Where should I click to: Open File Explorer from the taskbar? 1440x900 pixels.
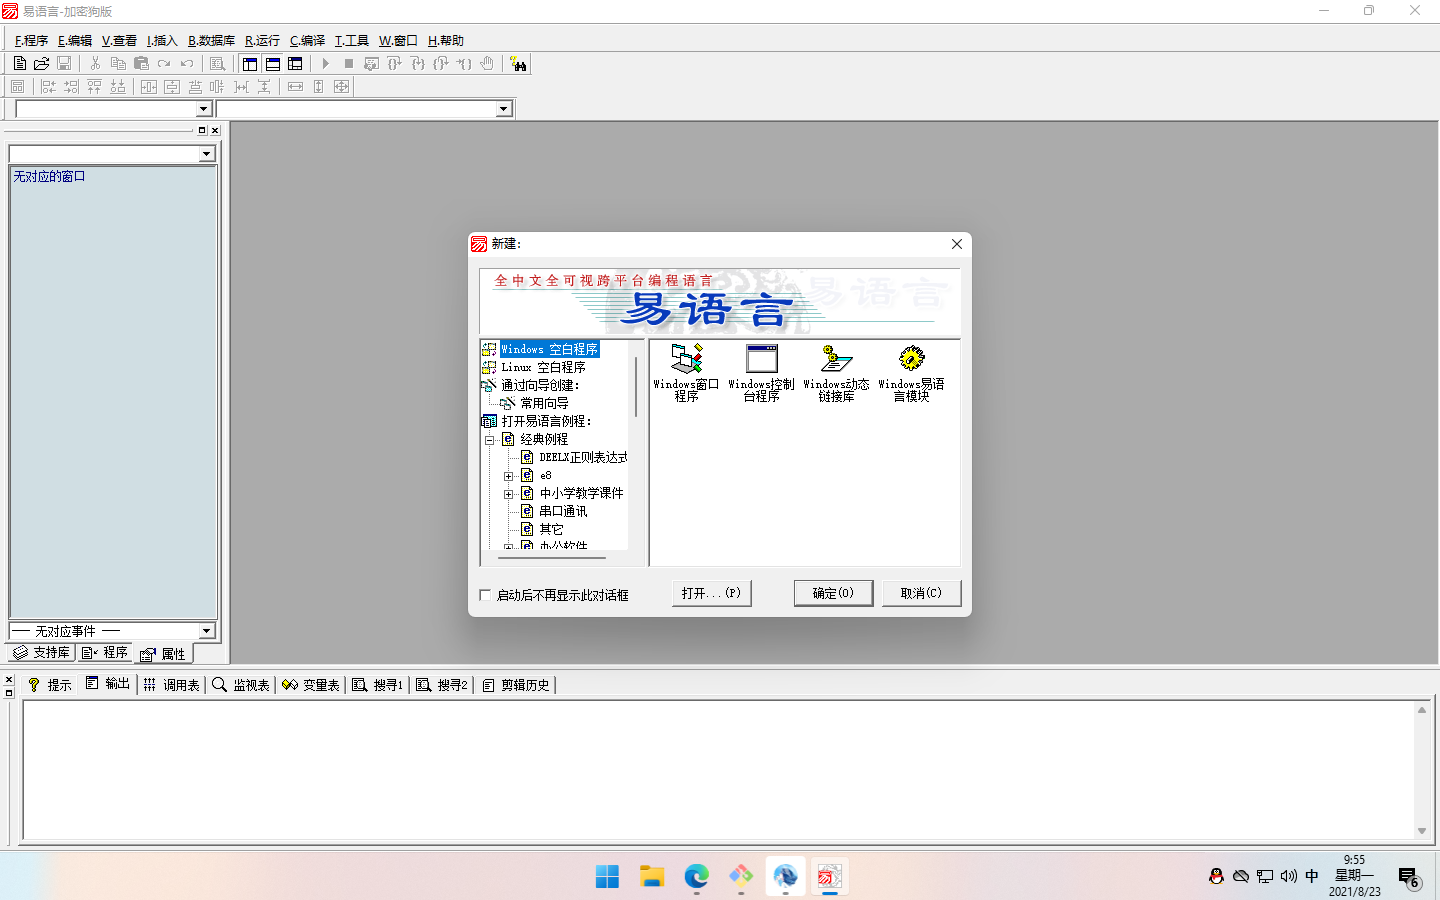click(652, 877)
